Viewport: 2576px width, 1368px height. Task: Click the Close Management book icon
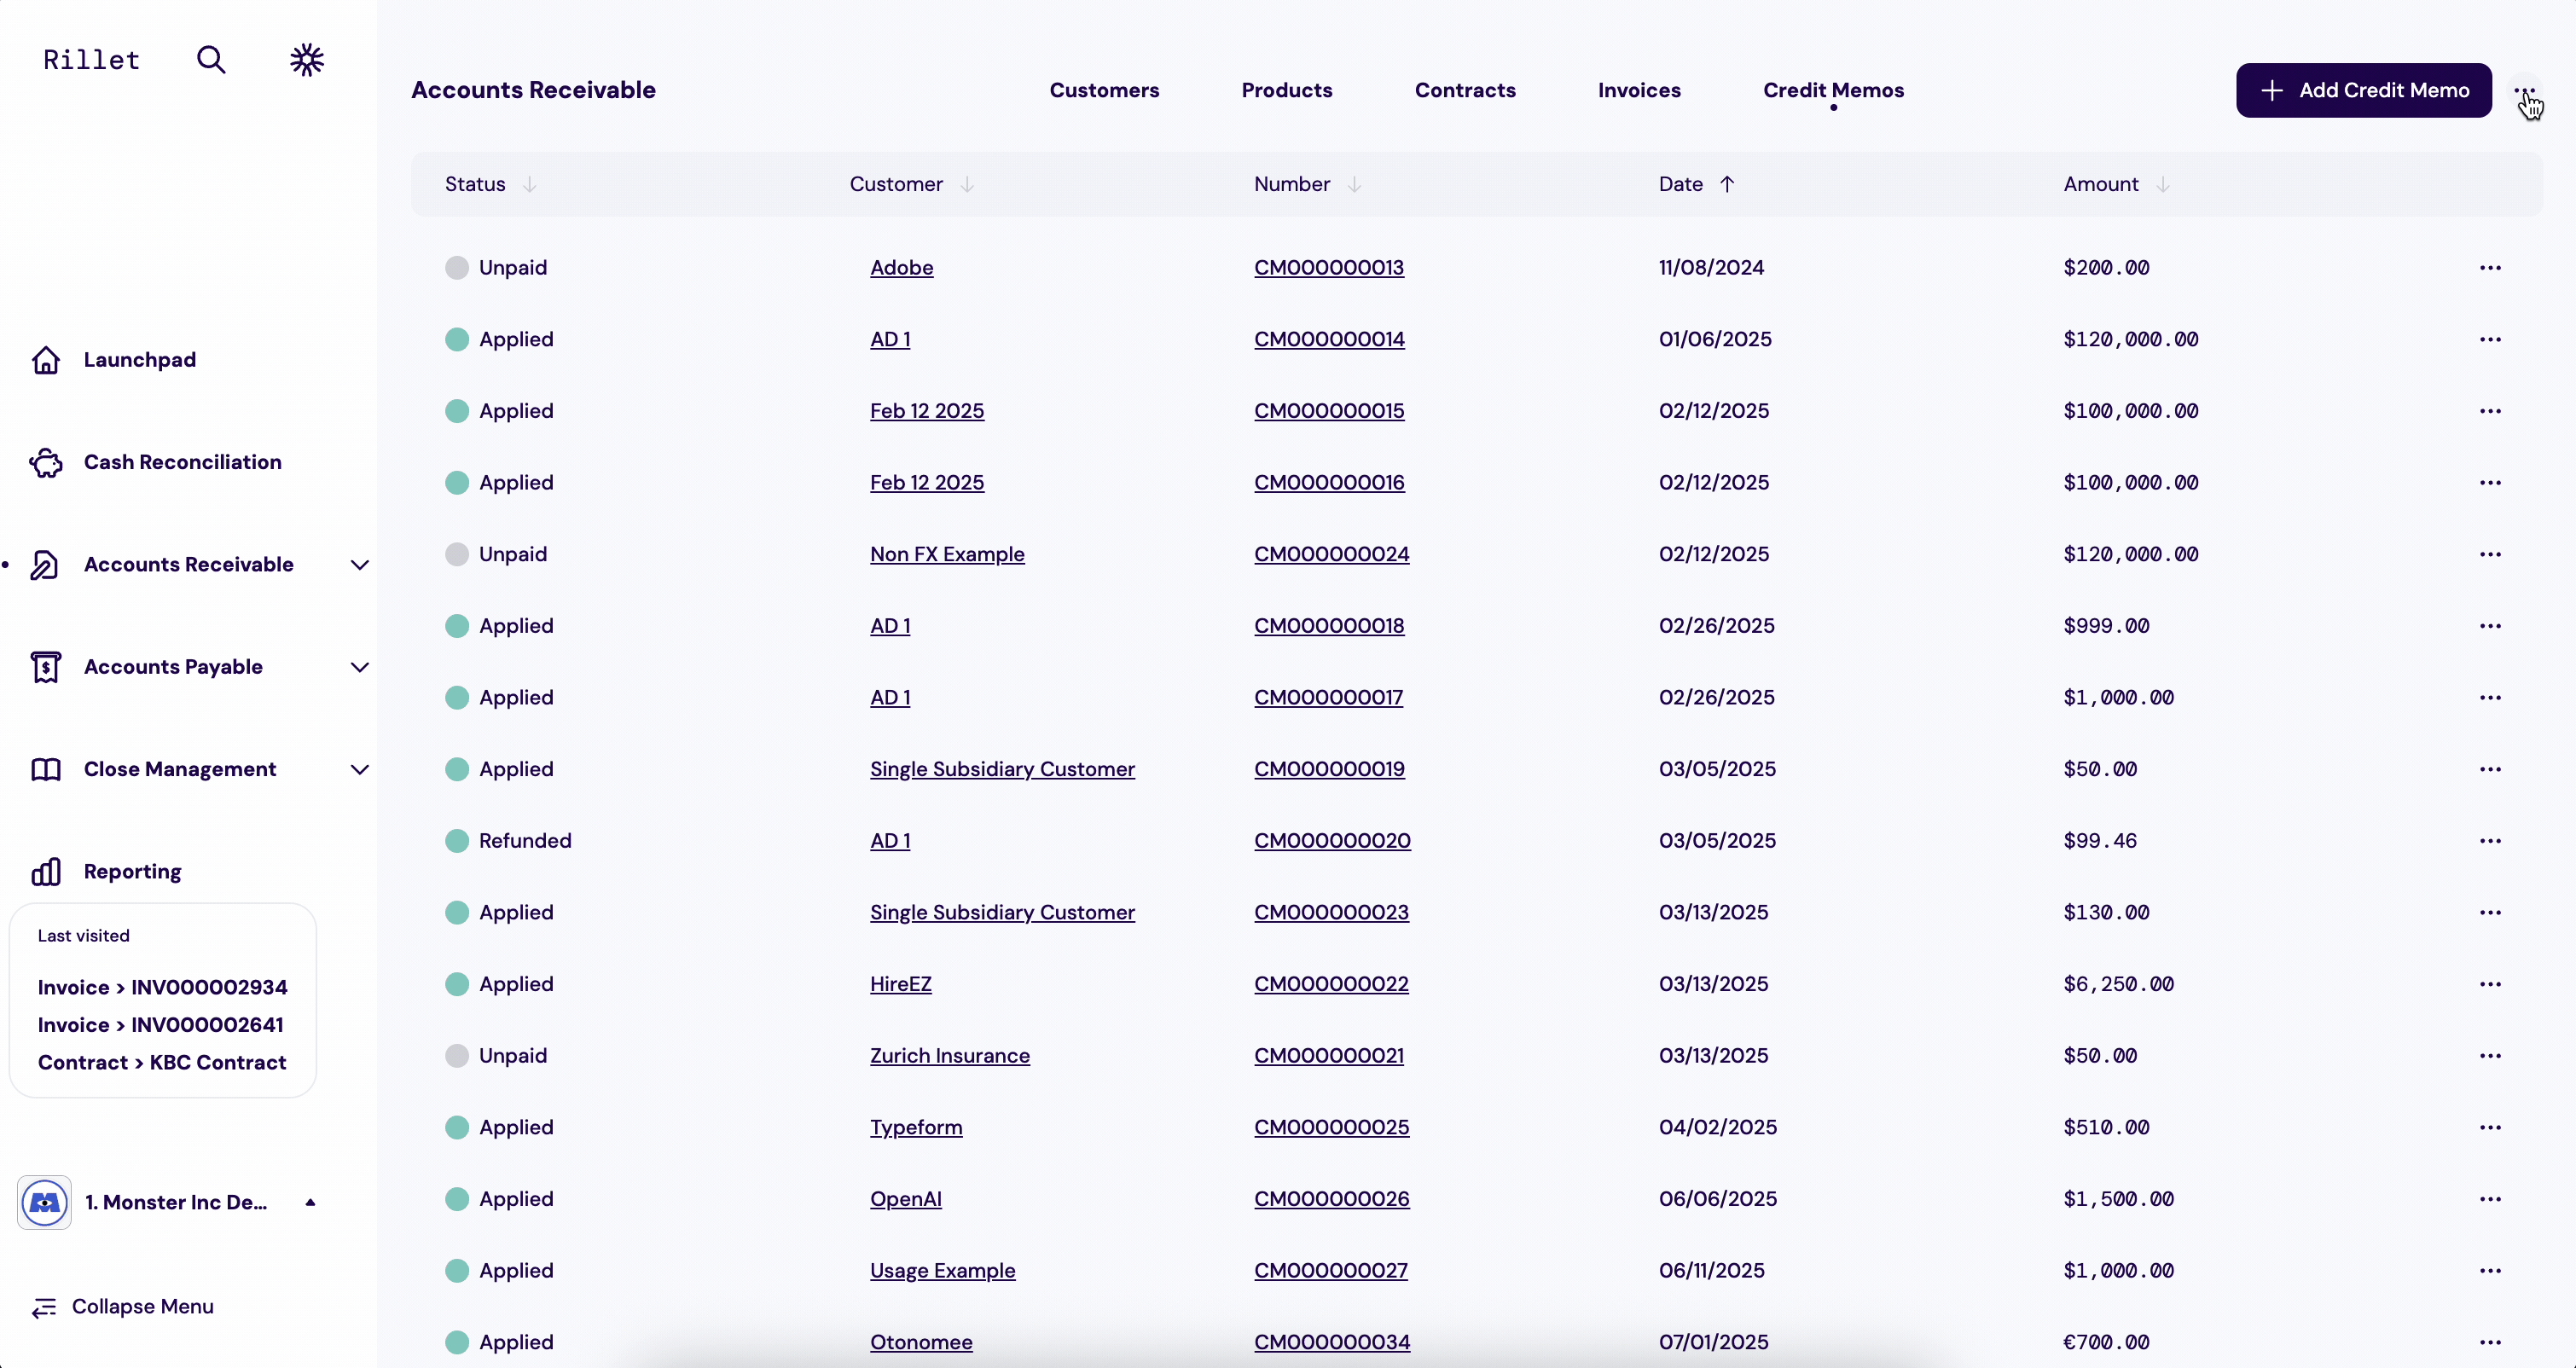[x=46, y=769]
